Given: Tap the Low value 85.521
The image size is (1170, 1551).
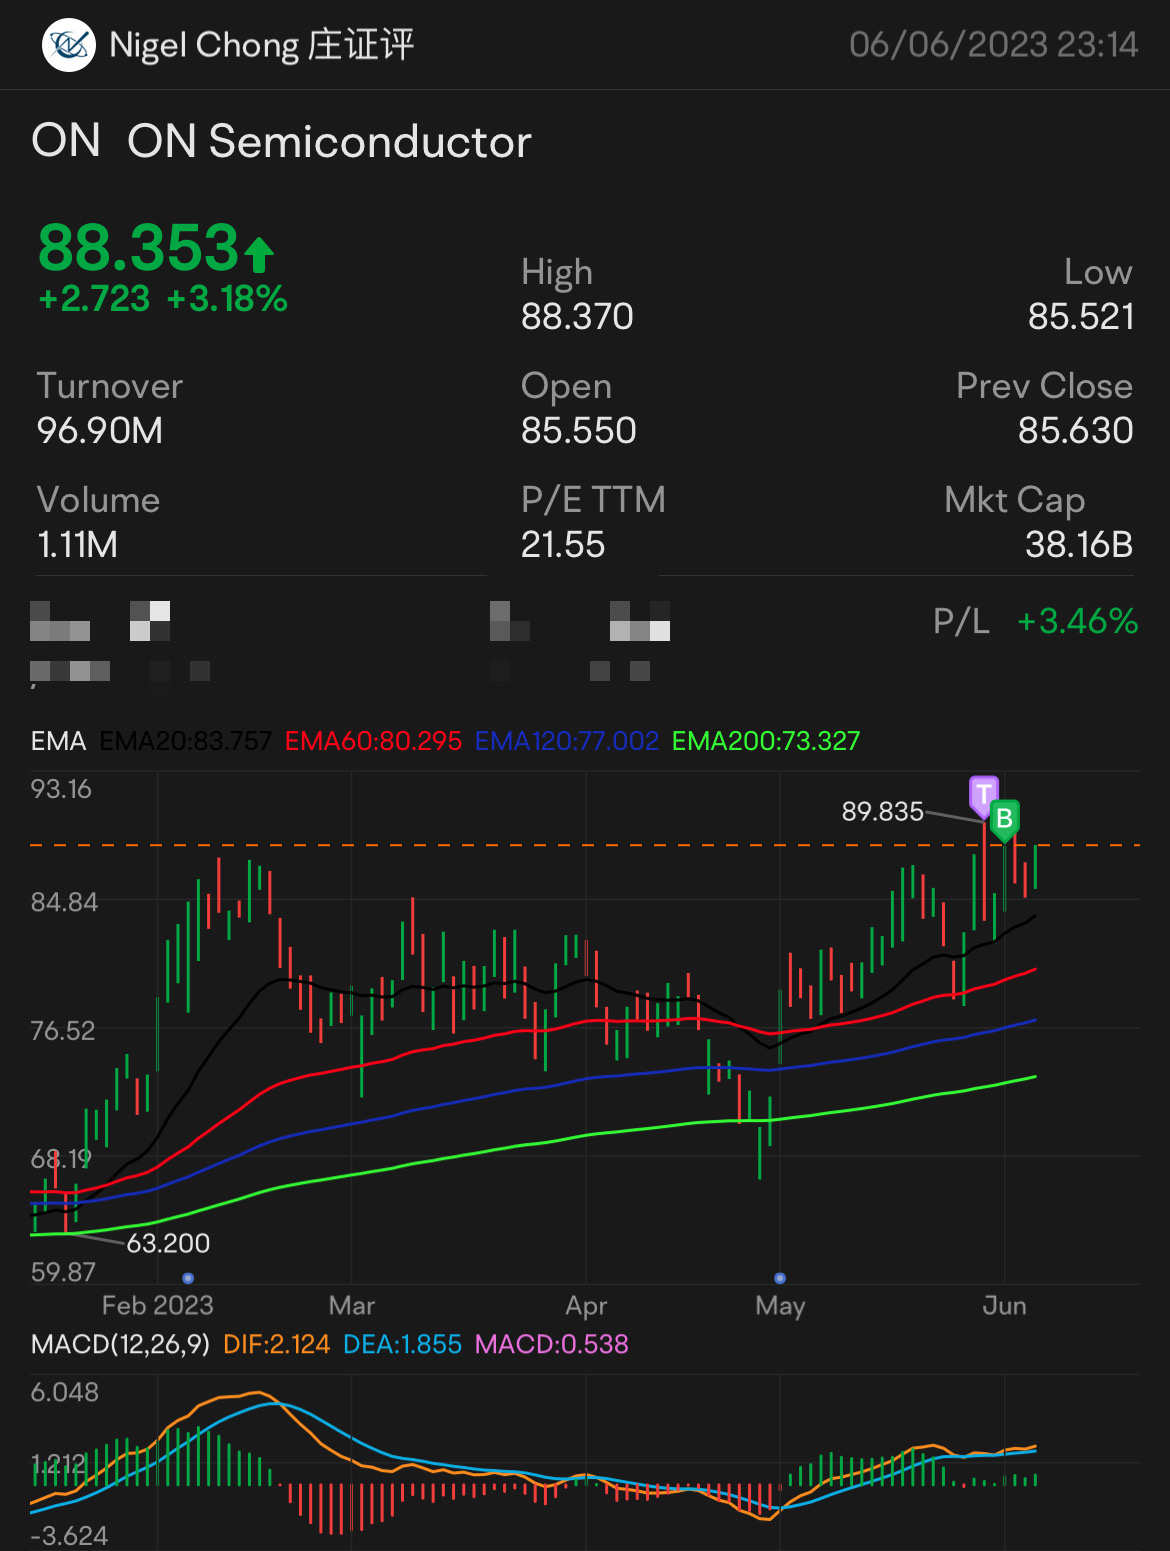Looking at the screenshot, I should 1081,317.
